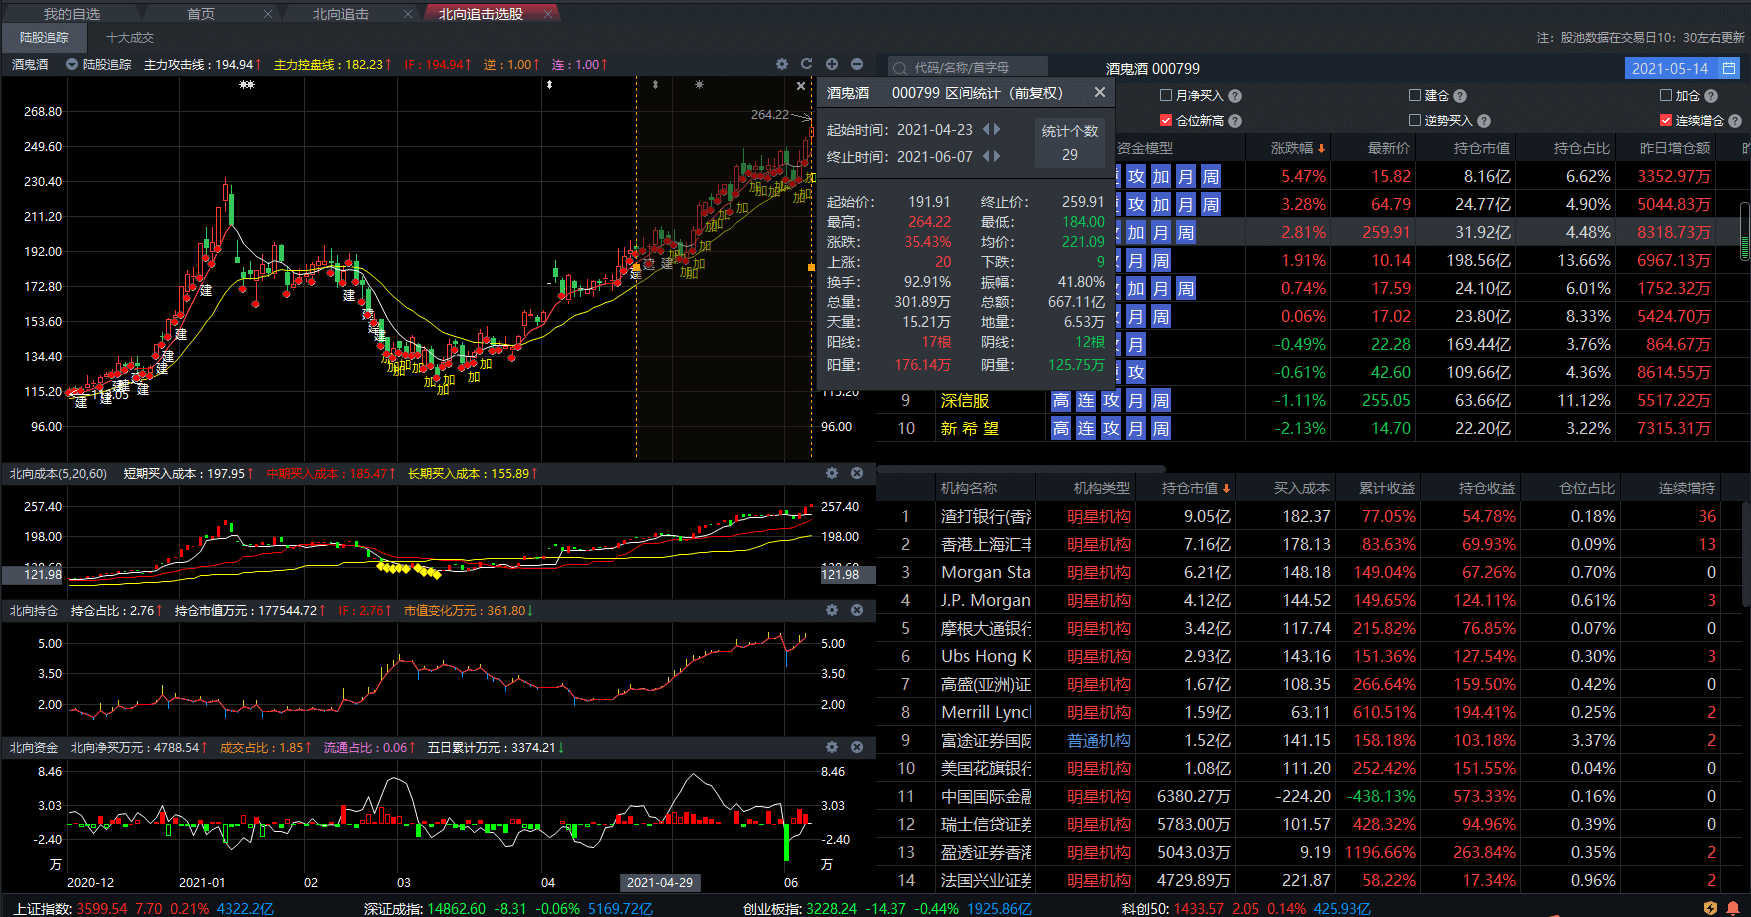Click help icon next to 月净买入

coord(1235,96)
